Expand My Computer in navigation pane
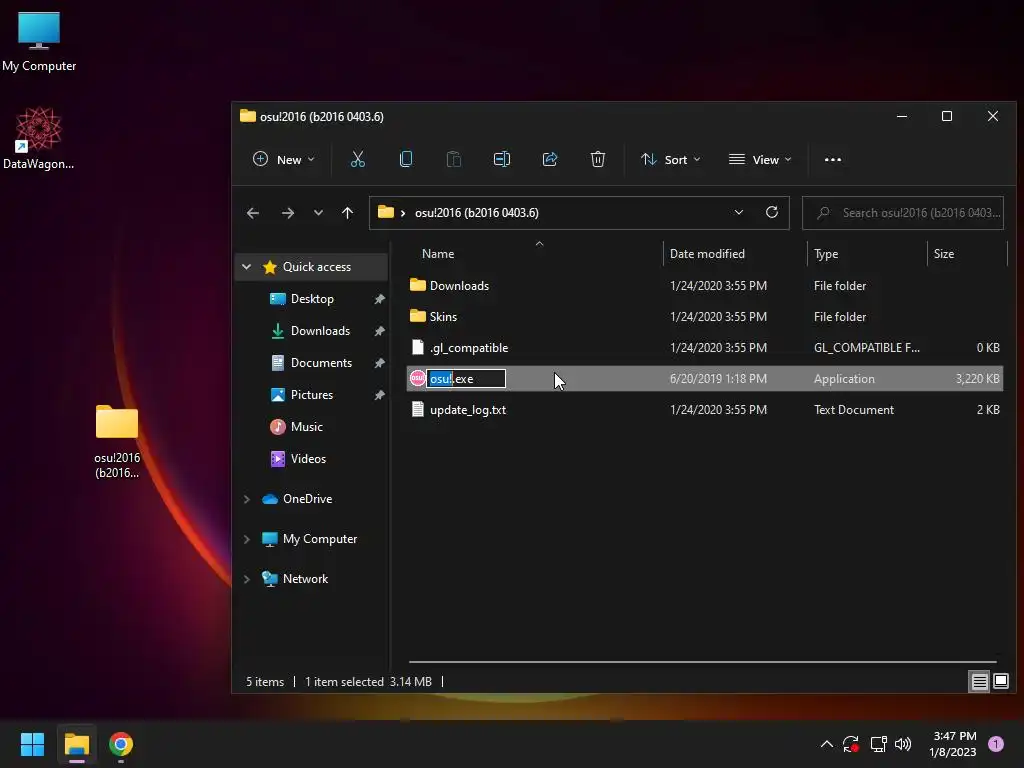Image resolution: width=1024 pixels, height=768 pixels. (x=246, y=539)
